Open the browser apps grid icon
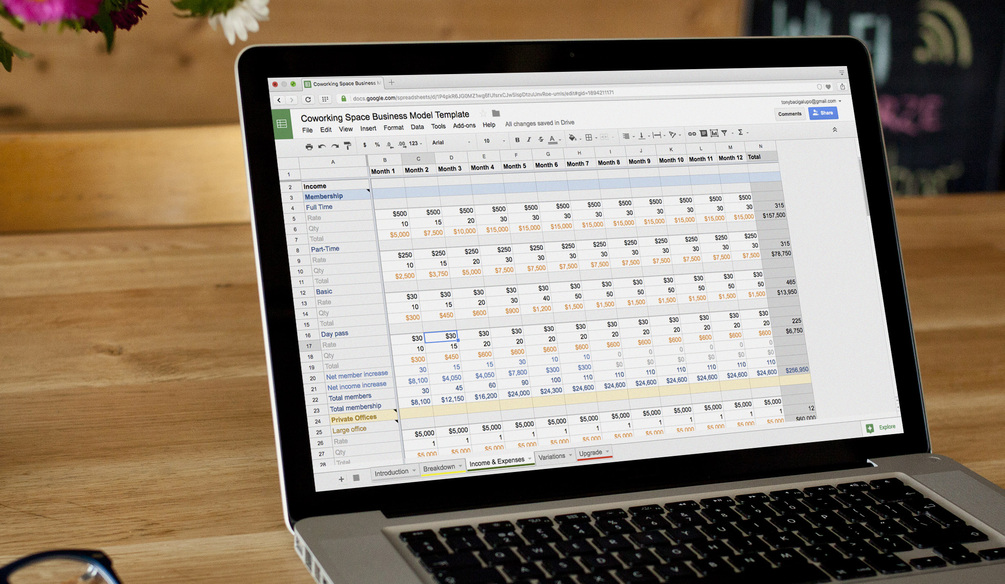The width and height of the screenshot is (1005, 584). (x=325, y=99)
